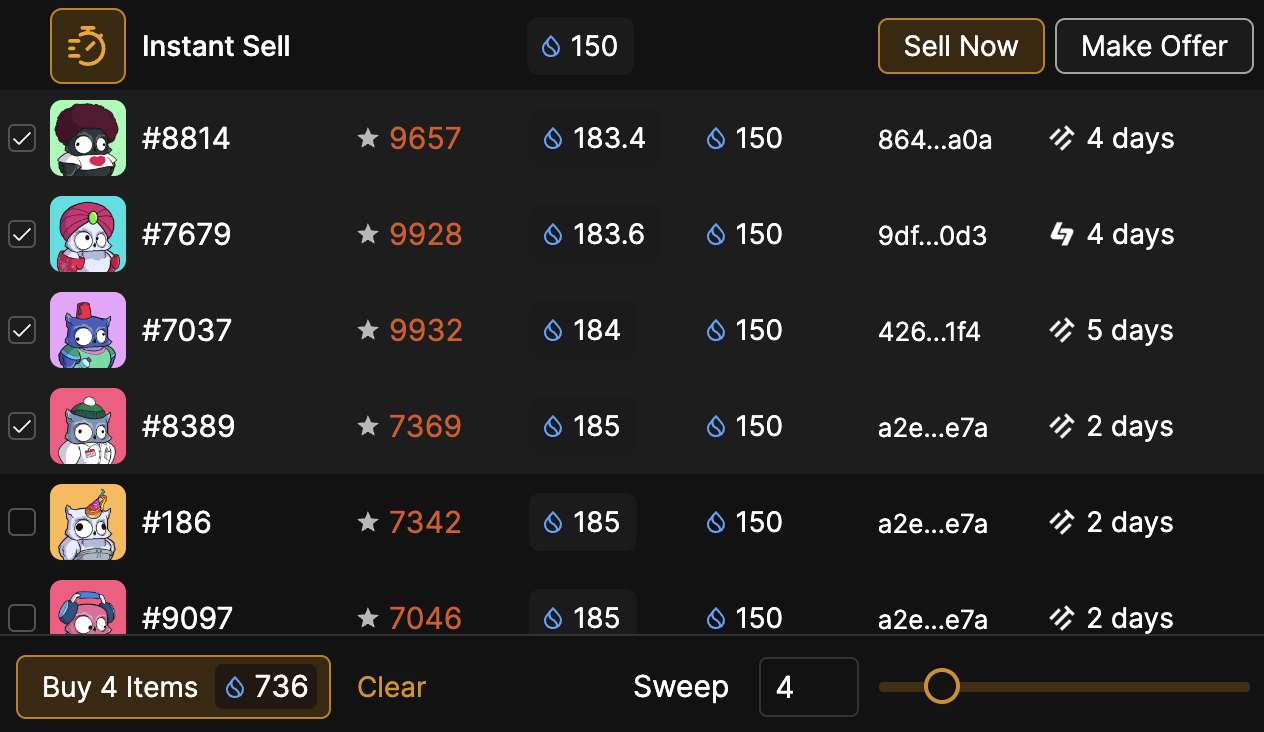Uncheck the checkbox for item #7037

pos(22,330)
